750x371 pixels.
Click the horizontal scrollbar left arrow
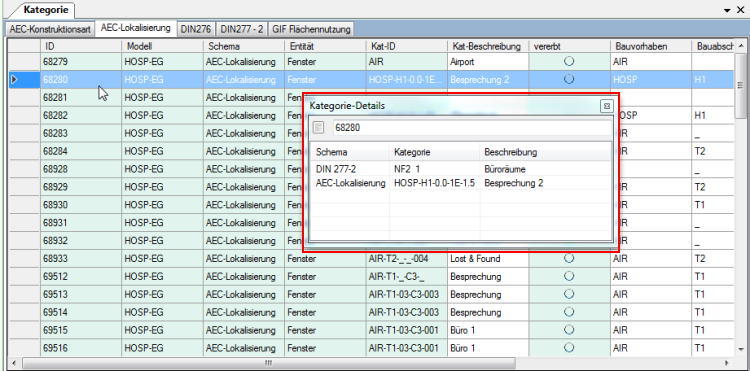pos(13,362)
